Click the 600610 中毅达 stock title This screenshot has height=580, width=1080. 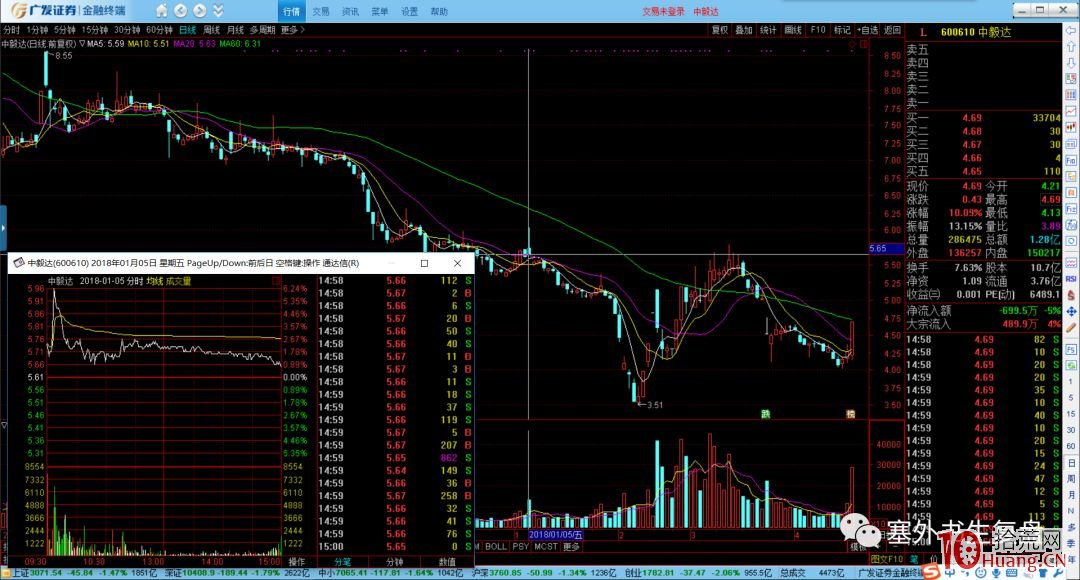coord(975,32)
